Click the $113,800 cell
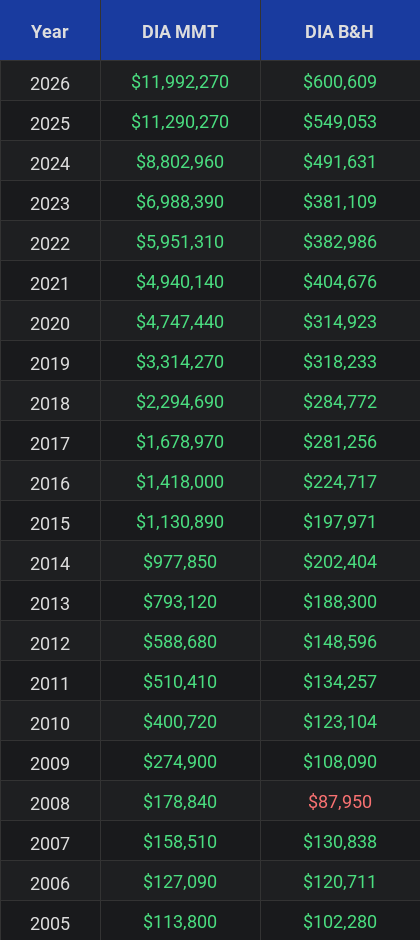420x940 pixels. pyautogui.click(x=180, y=922)
